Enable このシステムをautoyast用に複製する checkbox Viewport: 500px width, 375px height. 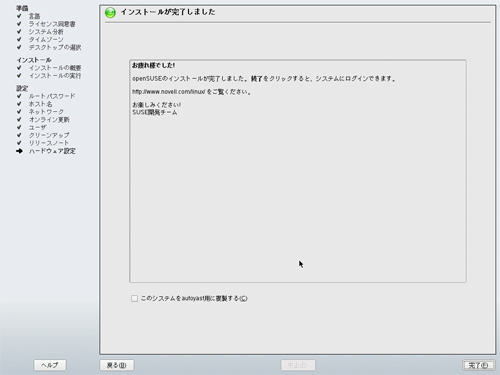pos(134,298)
